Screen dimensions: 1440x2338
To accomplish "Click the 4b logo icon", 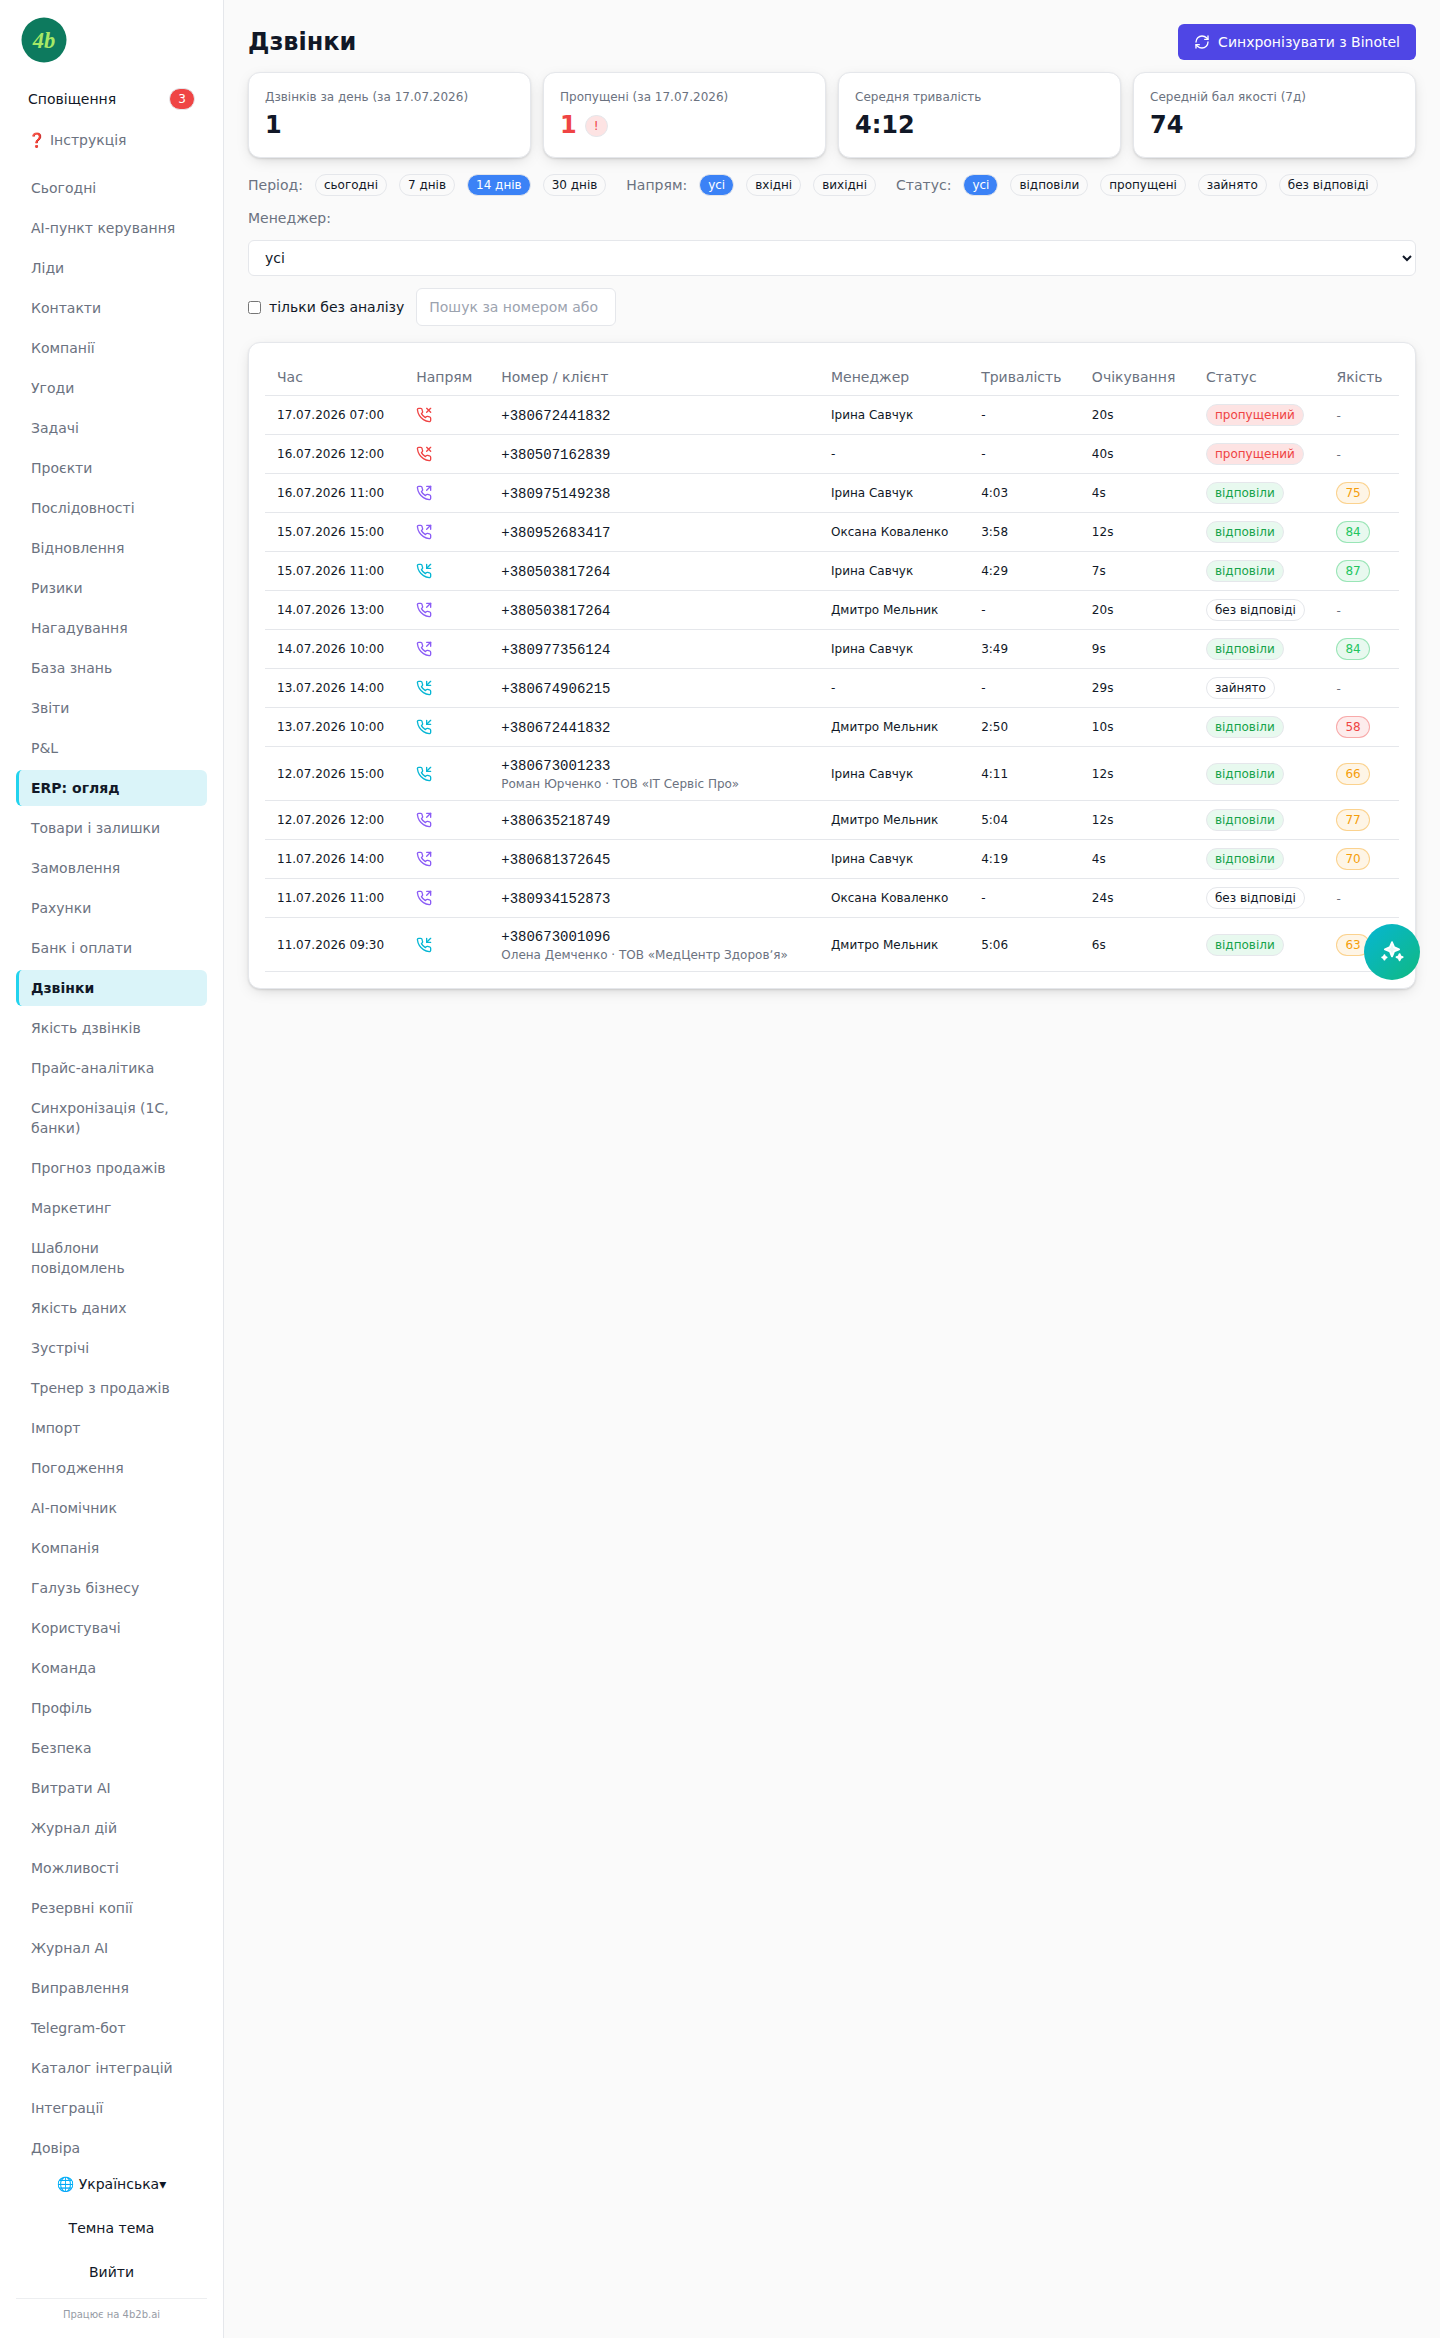I will coord(44,40).
